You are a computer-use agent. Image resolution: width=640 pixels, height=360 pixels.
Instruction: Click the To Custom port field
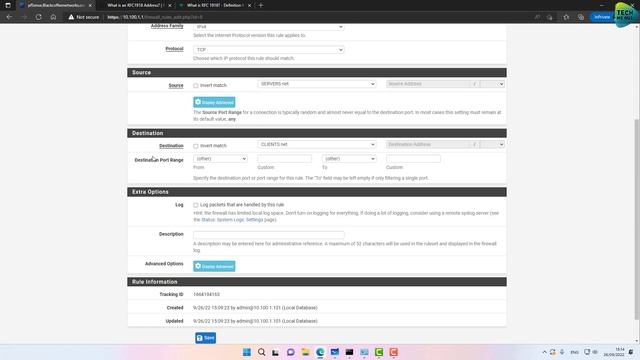click(413, 159)
